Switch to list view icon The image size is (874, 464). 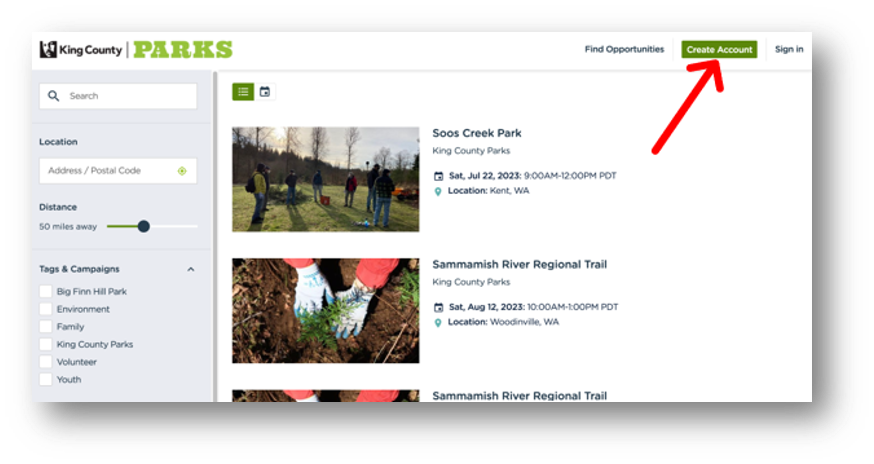click(243, 92)
